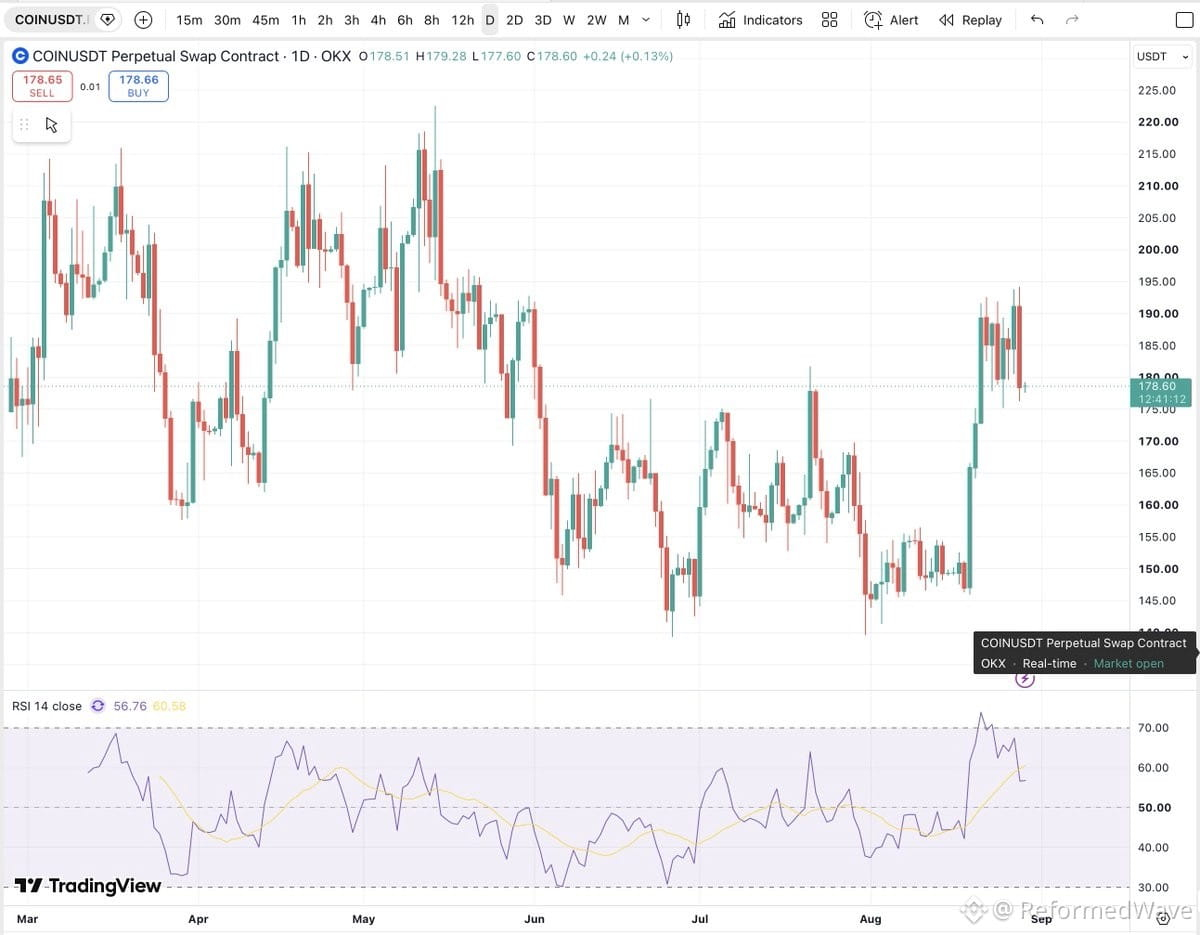Image resolution: width=1200 pixels, height=935 pixels.
Task: Click the 200.00 price axis label
Action: (x=1158, y=250)
